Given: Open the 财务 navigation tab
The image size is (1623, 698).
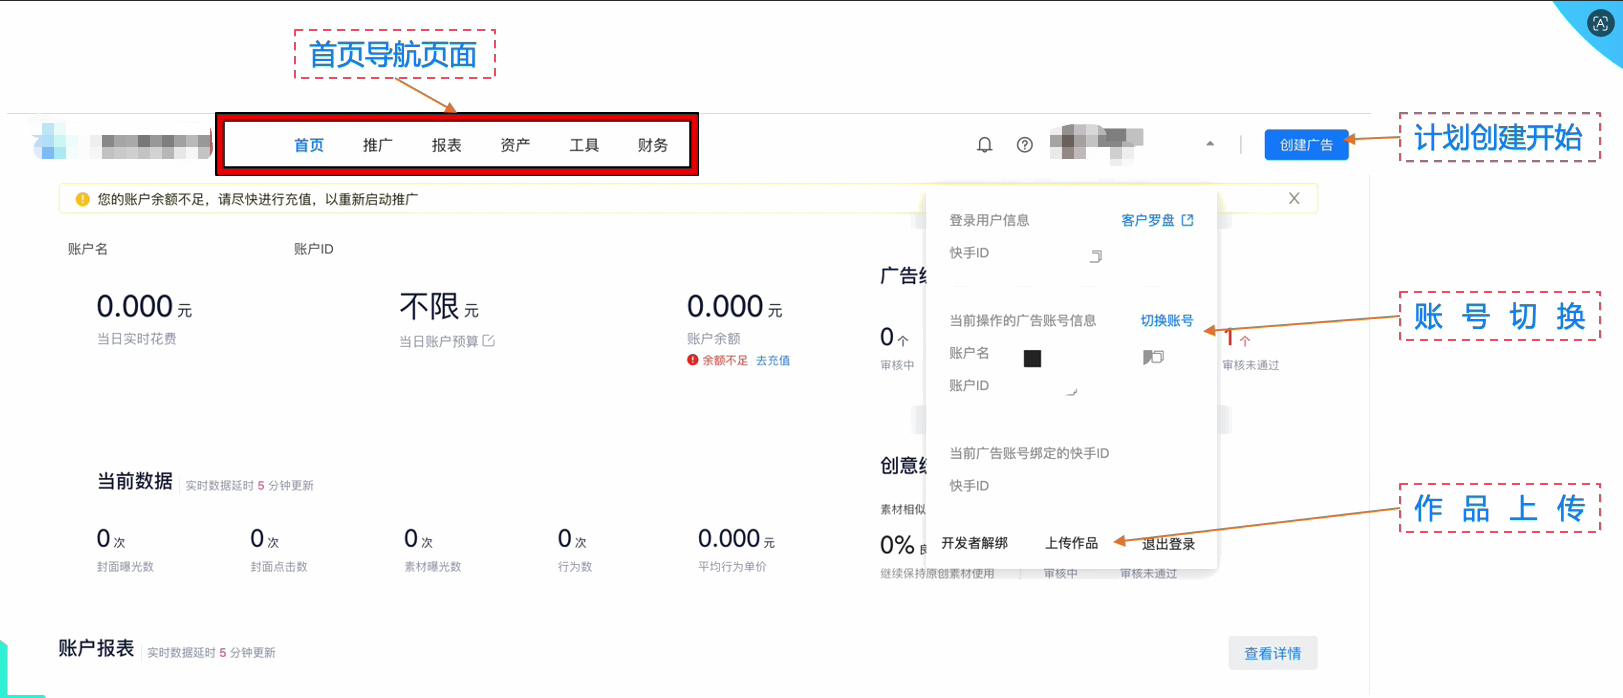Looking at the screenshot, I should 653,145.
